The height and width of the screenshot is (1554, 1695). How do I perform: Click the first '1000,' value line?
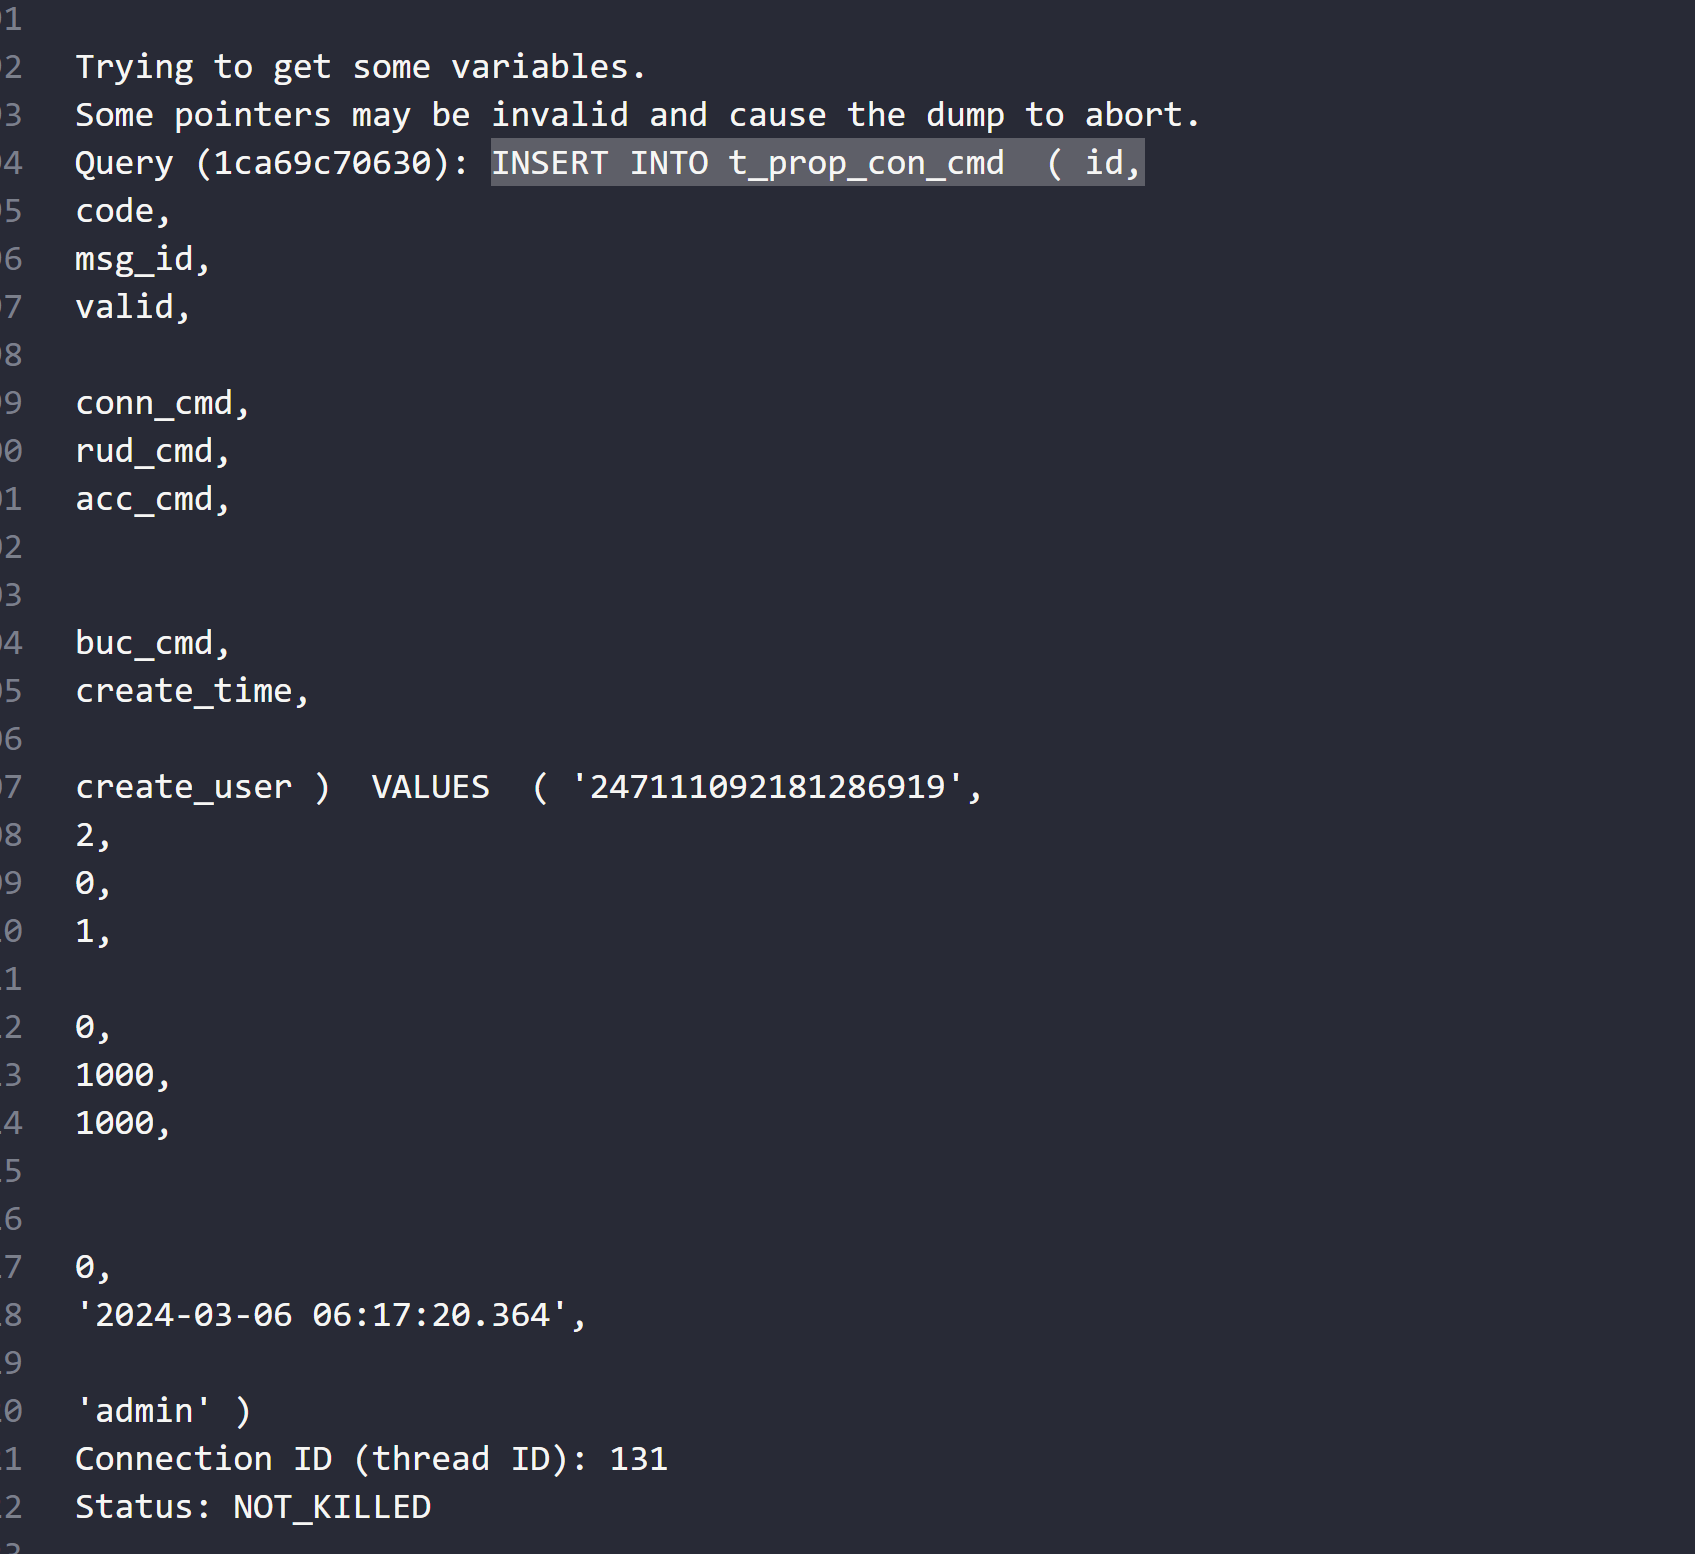point(123,1075)
